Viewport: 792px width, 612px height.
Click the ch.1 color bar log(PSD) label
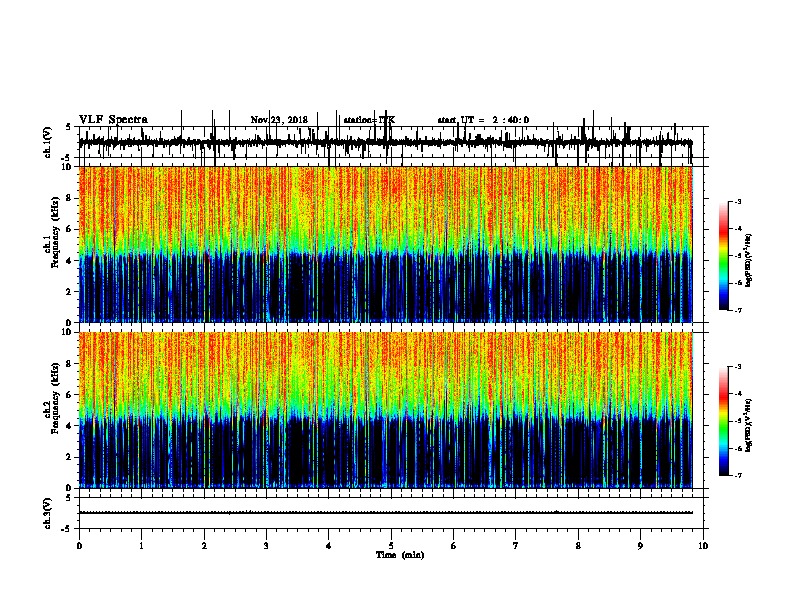pyautogui.click(x=748, y=261)
